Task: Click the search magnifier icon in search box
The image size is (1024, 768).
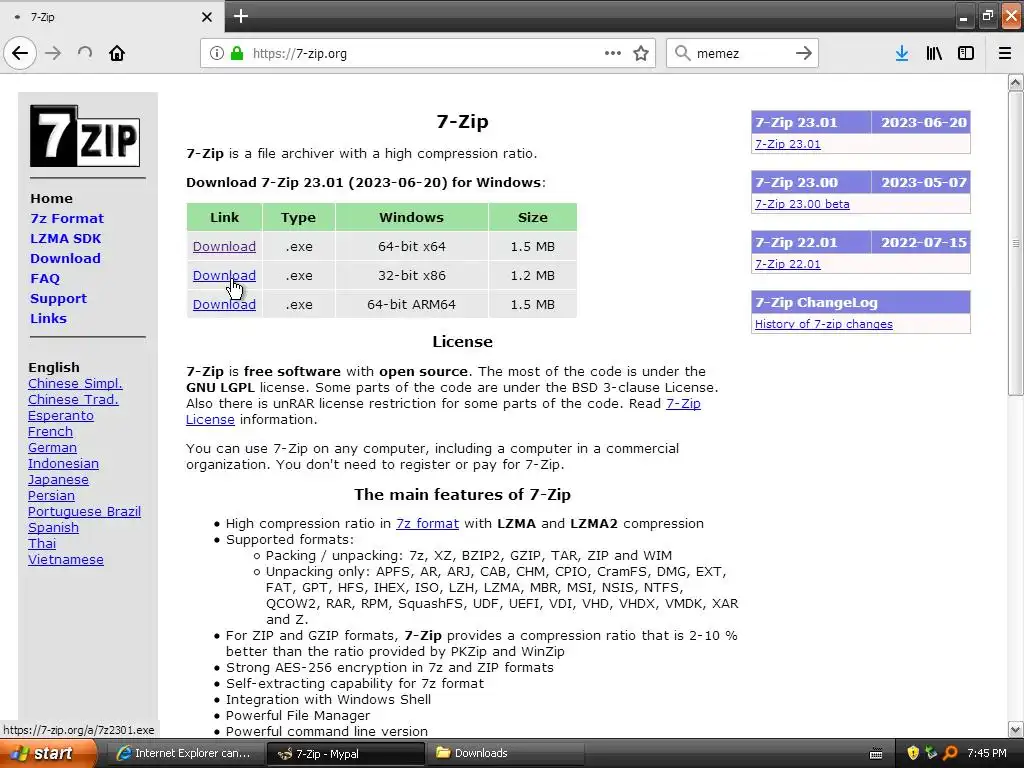Action: (682, 53)
